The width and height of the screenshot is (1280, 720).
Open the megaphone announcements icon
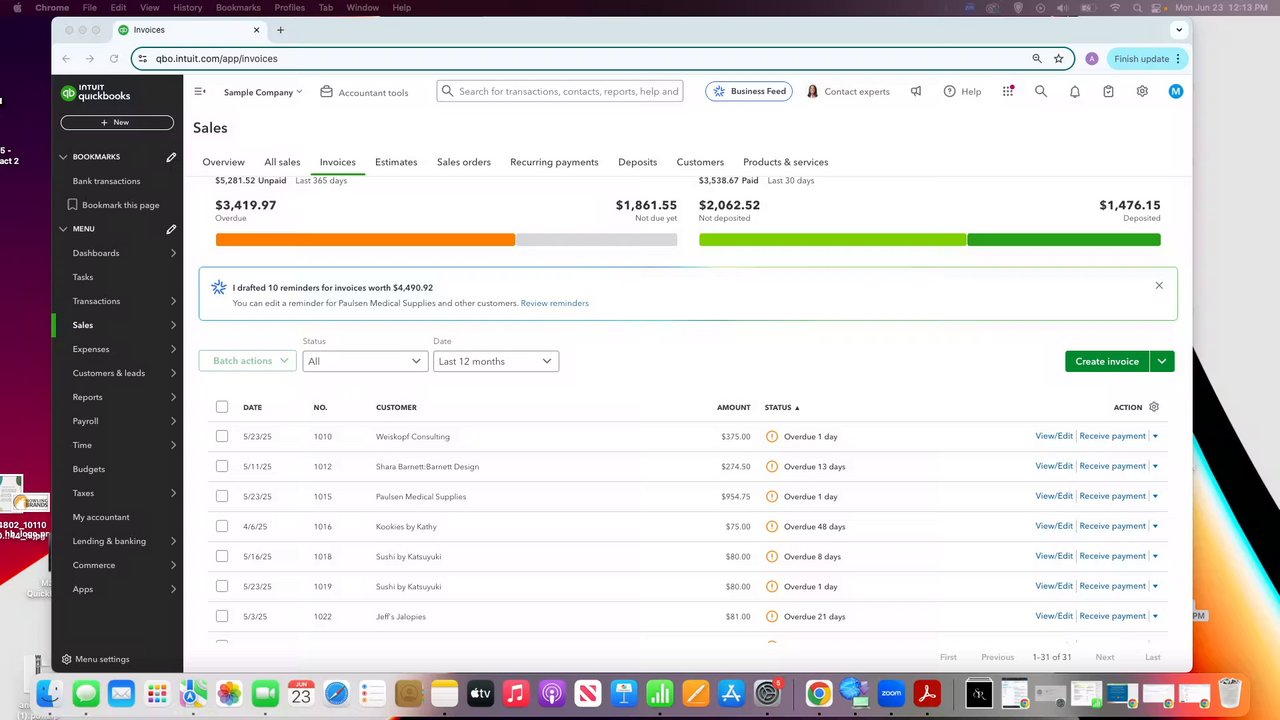(x=916, y=91)
